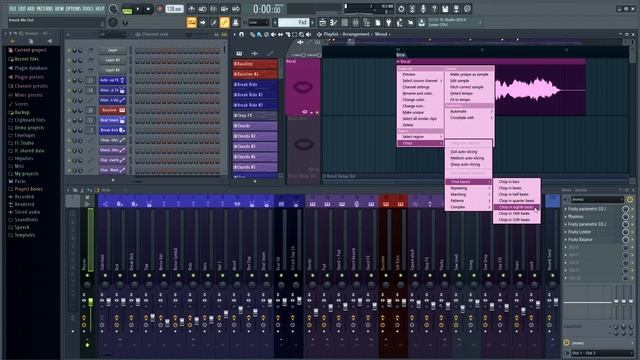Open Sliced audio browser folder
The height and width of the screenshot is (360, 640).
tap(27, 212)
